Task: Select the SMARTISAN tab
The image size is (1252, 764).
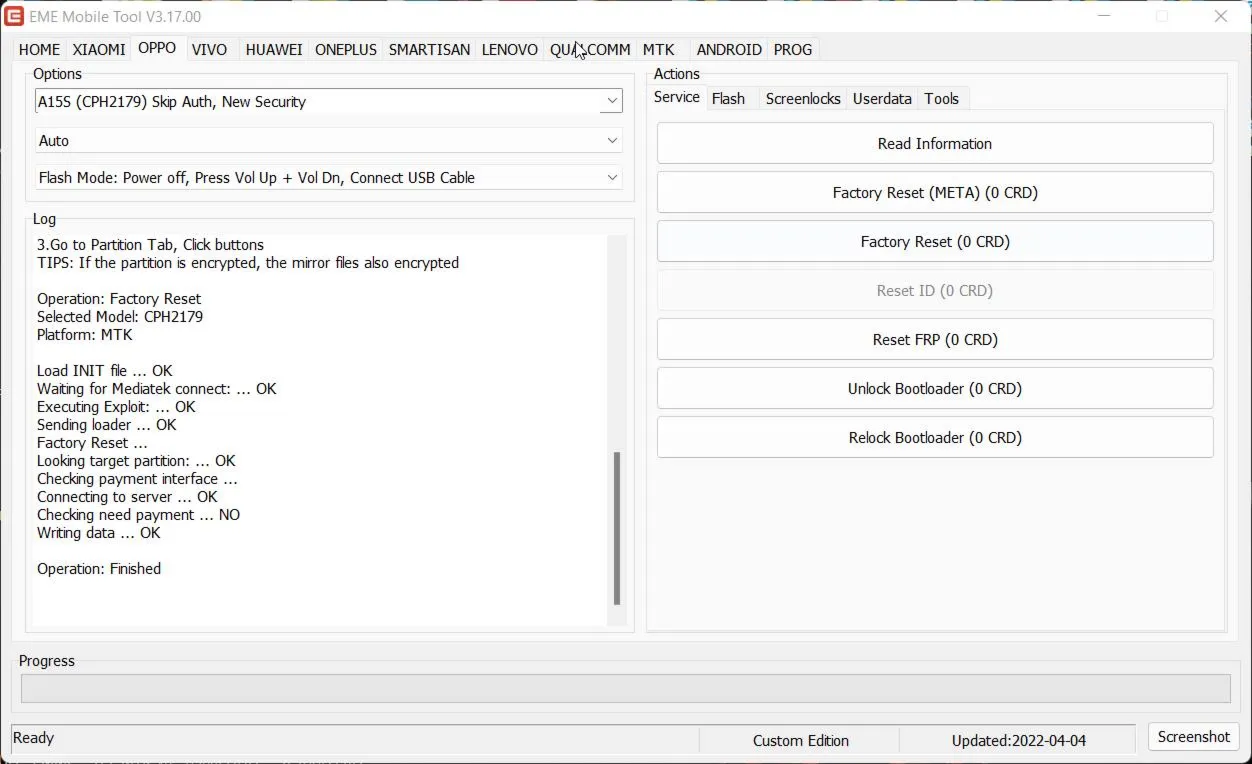Action: [x=429, y=49]
